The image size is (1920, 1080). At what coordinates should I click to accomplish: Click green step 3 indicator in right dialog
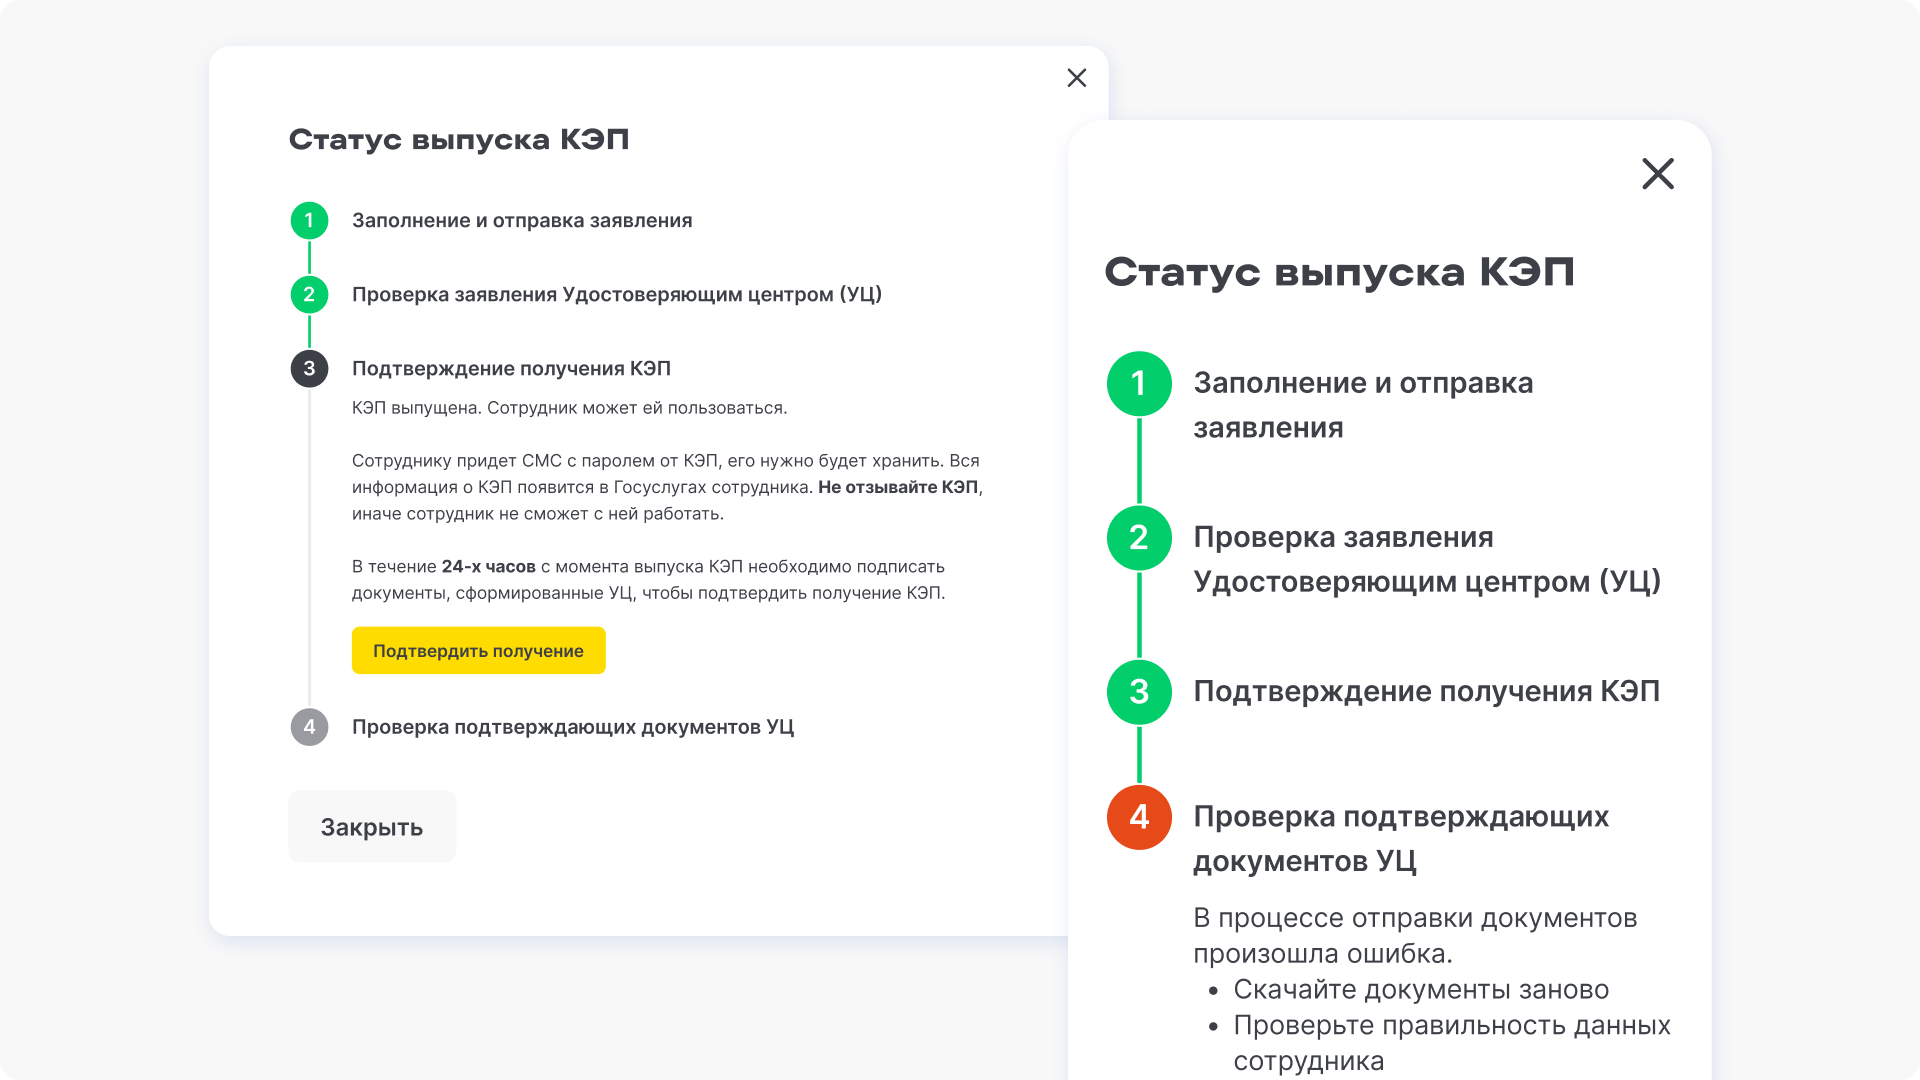(x=1139, y=691)
